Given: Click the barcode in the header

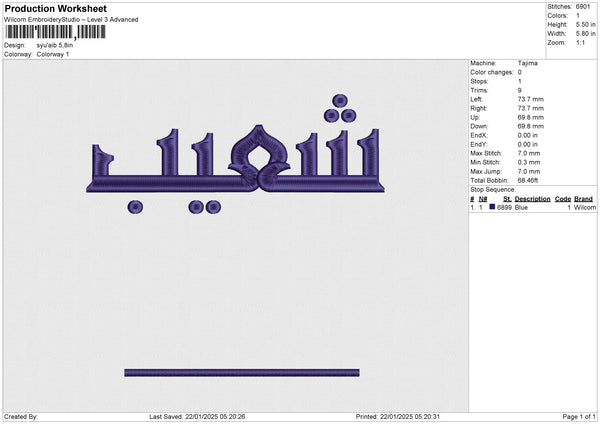Looking at the screenshot, I should (56, 32).
